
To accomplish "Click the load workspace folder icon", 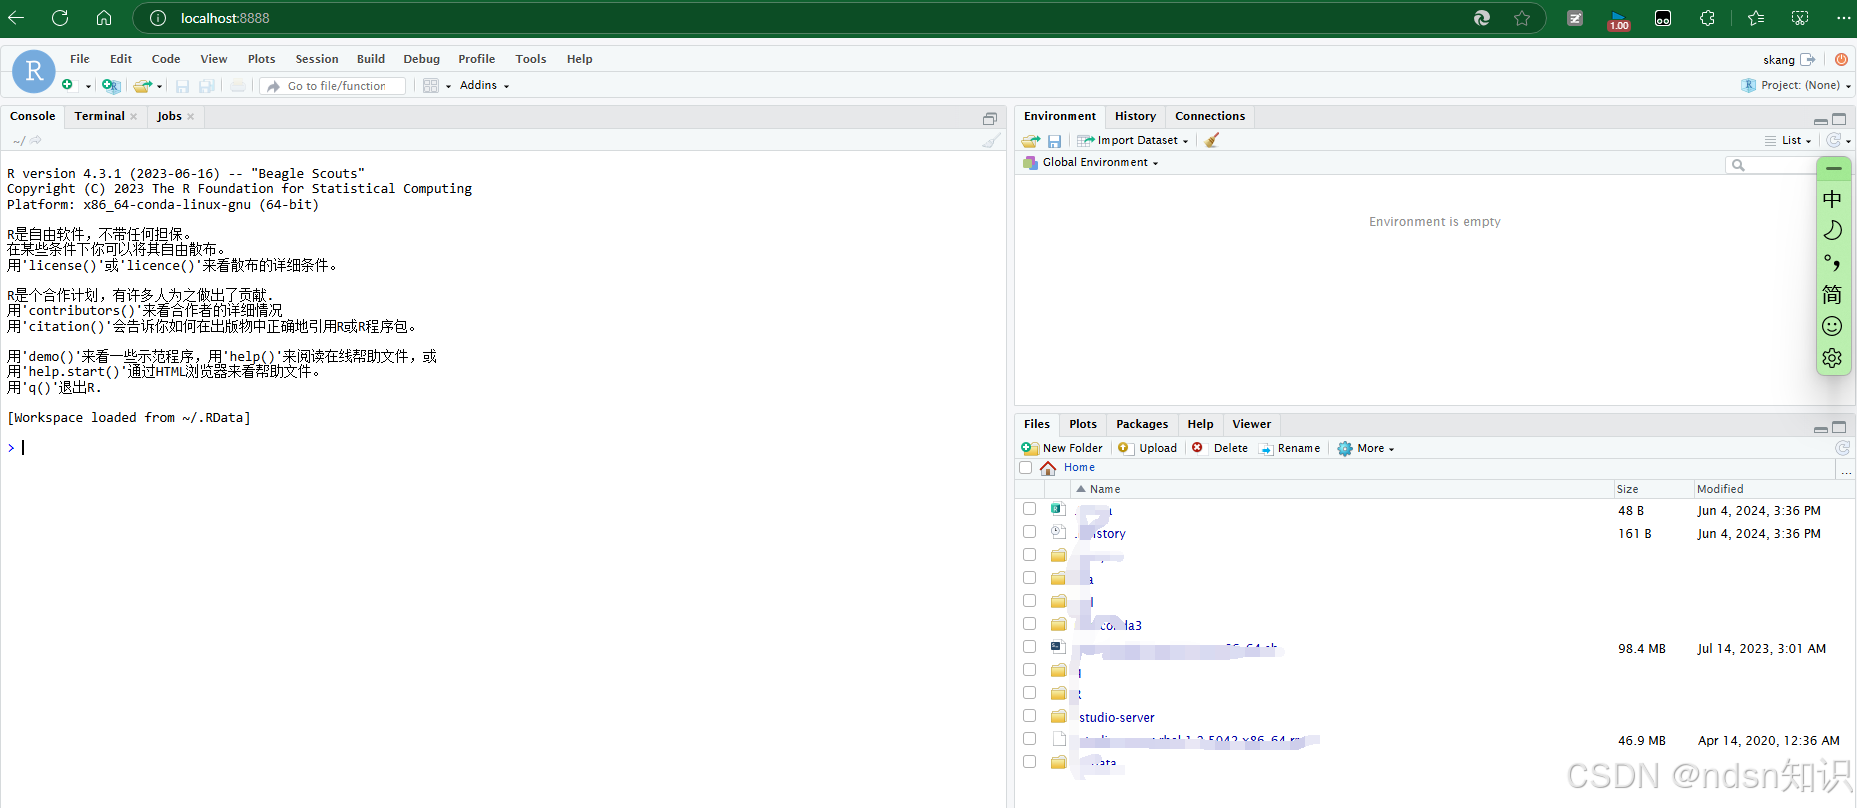I will pos(1031,141).
